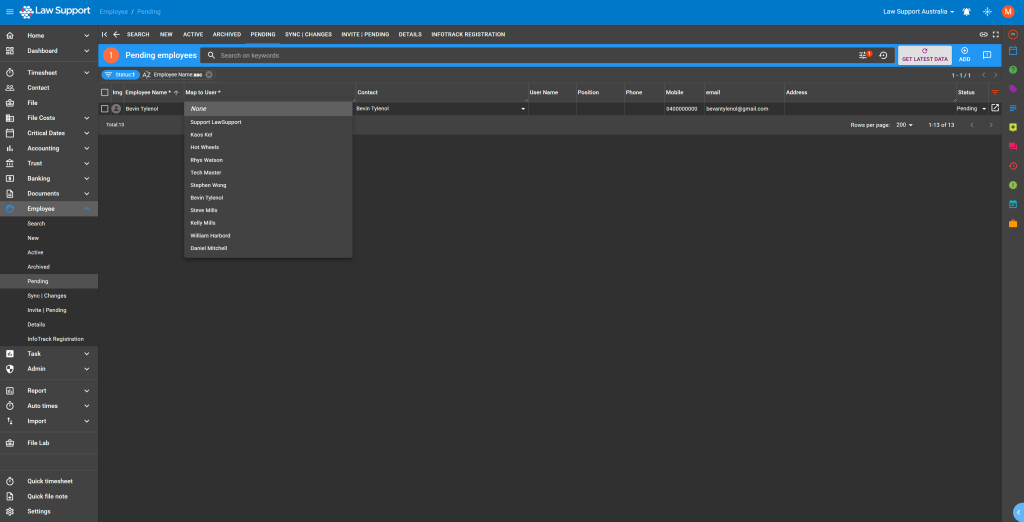Switch to the Archived tab
This screenshot has height=522, width=1024.
click(x=226, y=34)
